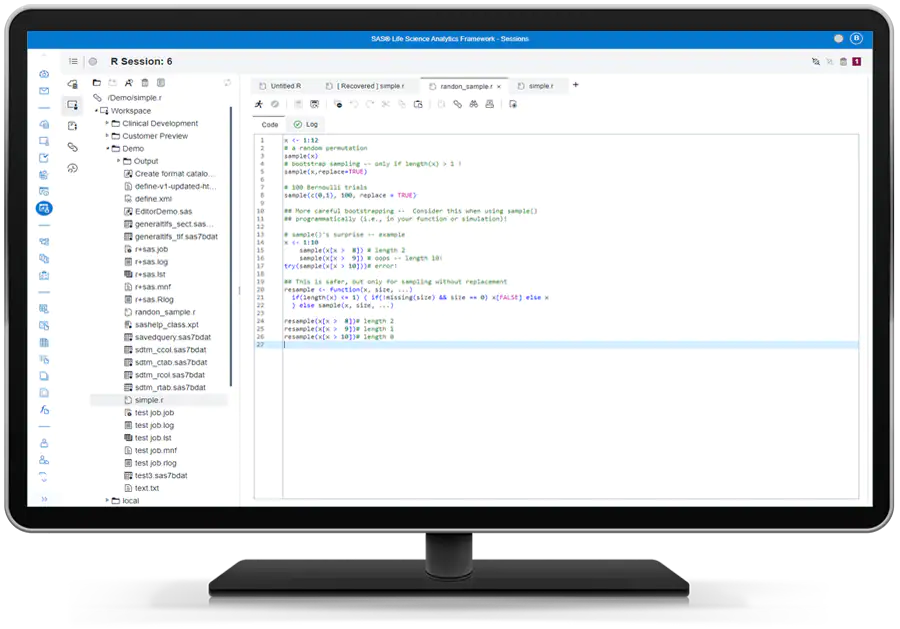Viewport: 900px width, 629px height.
Task: Select randon_sample.r in the file tree
Action: 165,312
